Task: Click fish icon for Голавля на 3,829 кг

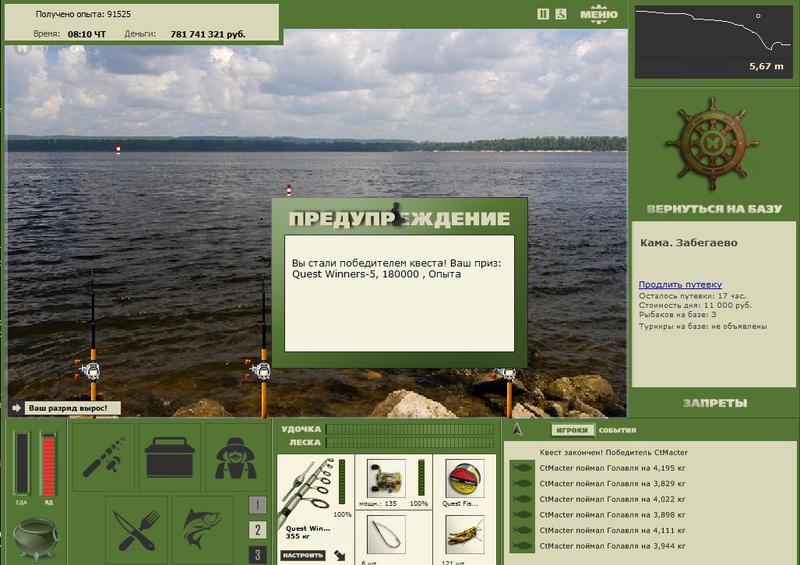Action: pos(522,483)
